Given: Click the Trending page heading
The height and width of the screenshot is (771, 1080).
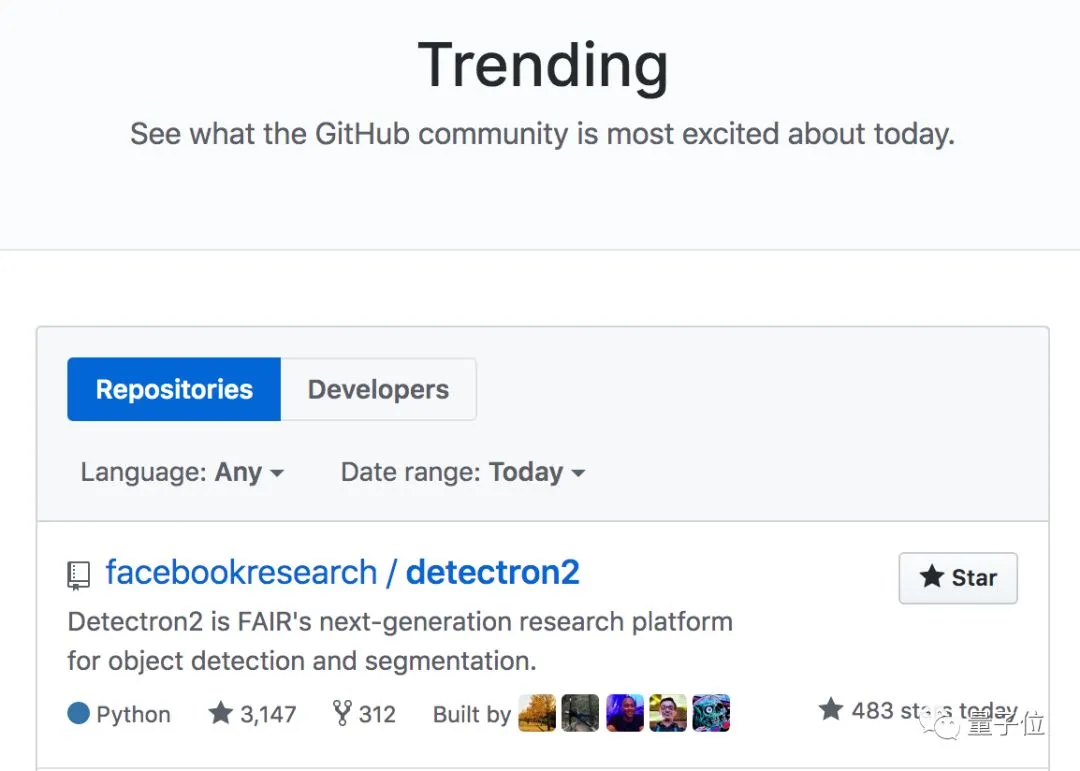Looking at the screenshot, I should coord(542,66).
